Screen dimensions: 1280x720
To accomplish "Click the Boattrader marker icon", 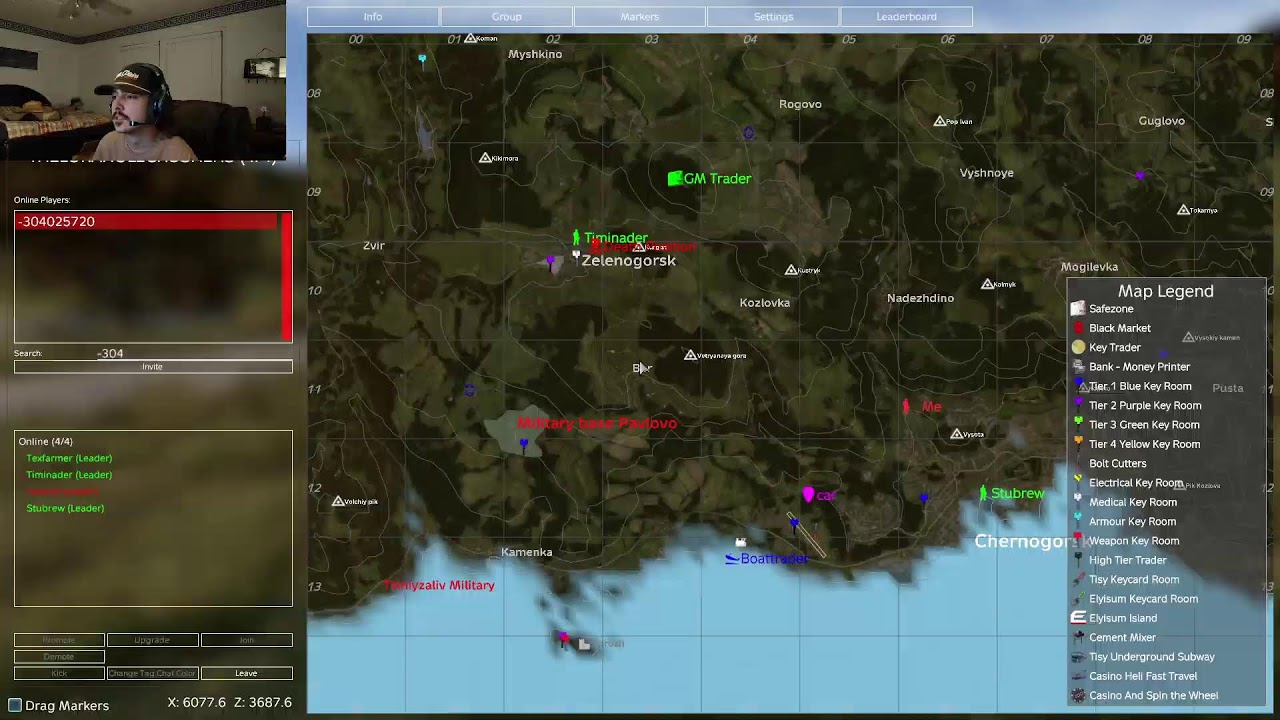I will [732, 559].
